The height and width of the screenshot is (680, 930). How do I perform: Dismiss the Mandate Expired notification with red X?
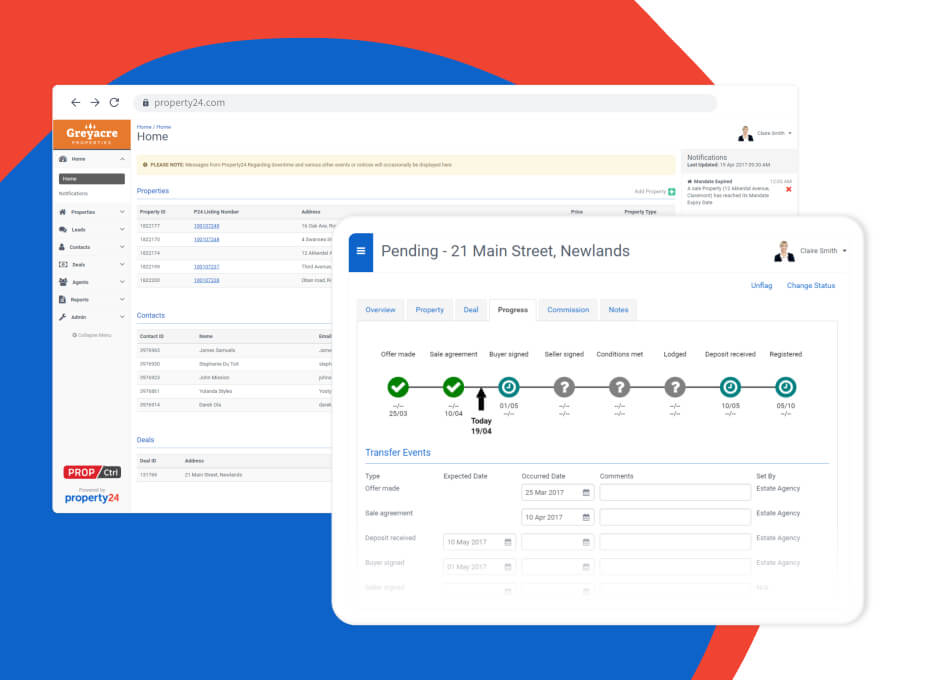point(788,189)
